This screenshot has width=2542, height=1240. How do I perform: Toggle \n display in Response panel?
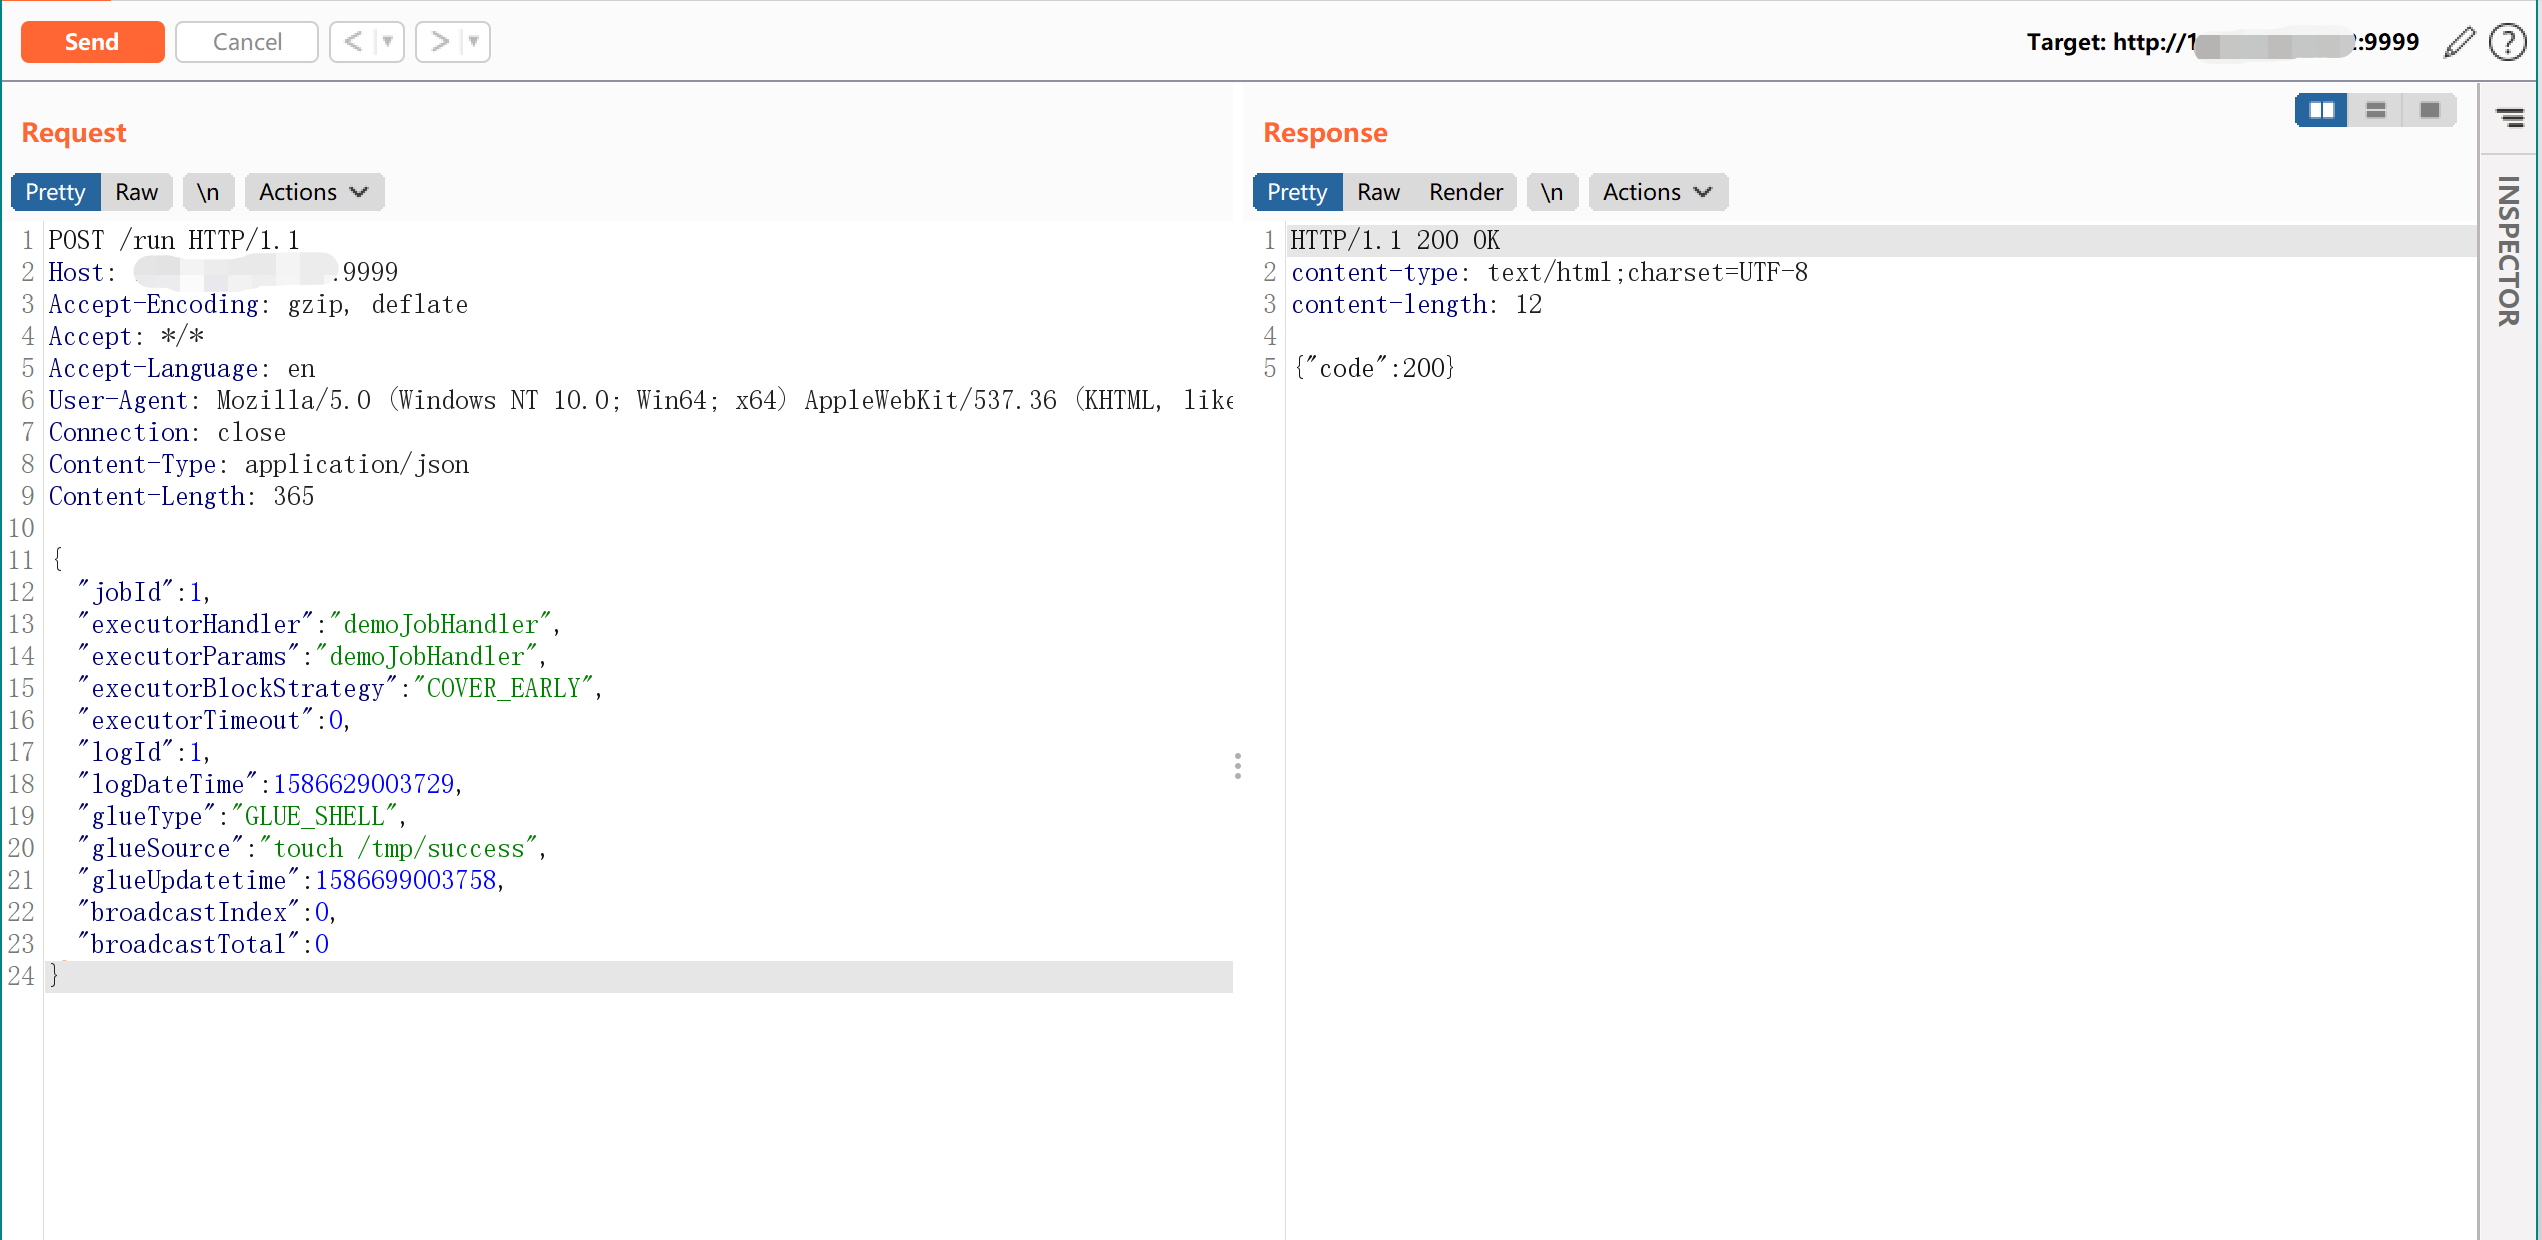pos(1551,192)
